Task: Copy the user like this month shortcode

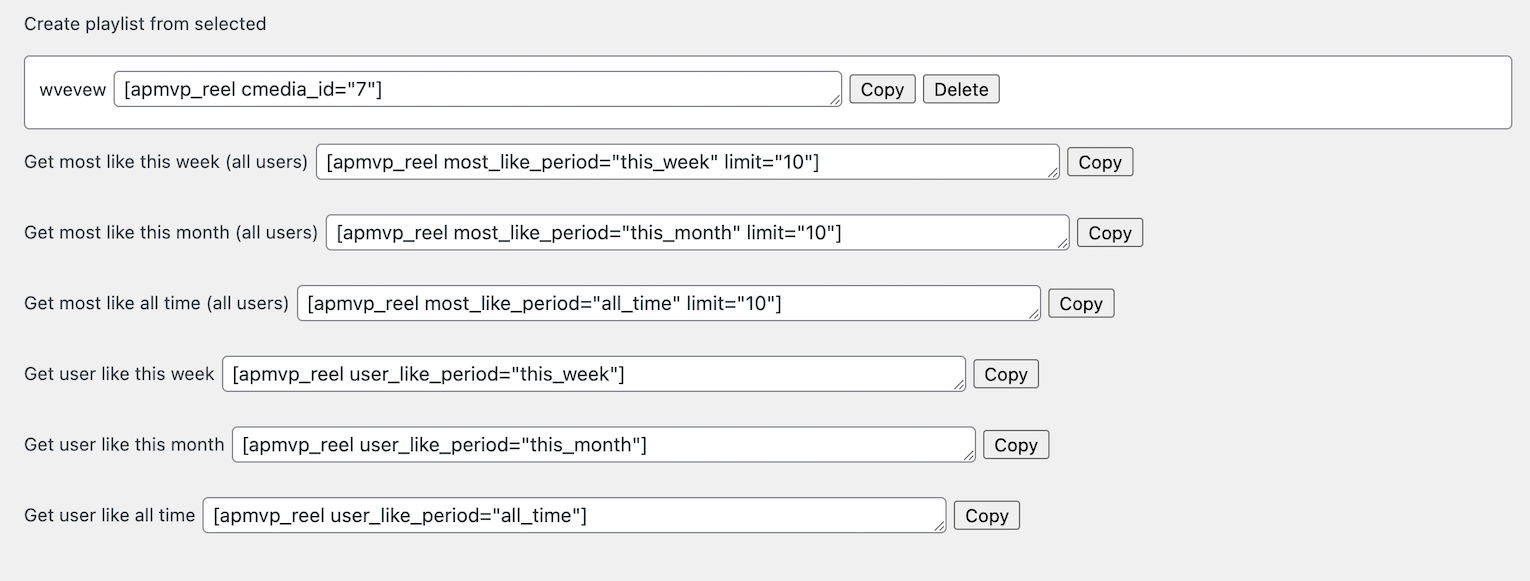Action: pyautogui.click(x=1015, y=445)
